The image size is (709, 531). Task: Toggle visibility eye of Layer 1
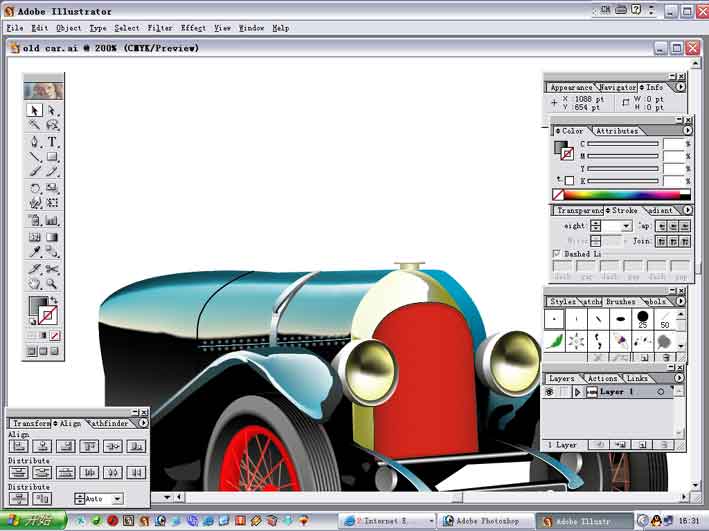550,392
